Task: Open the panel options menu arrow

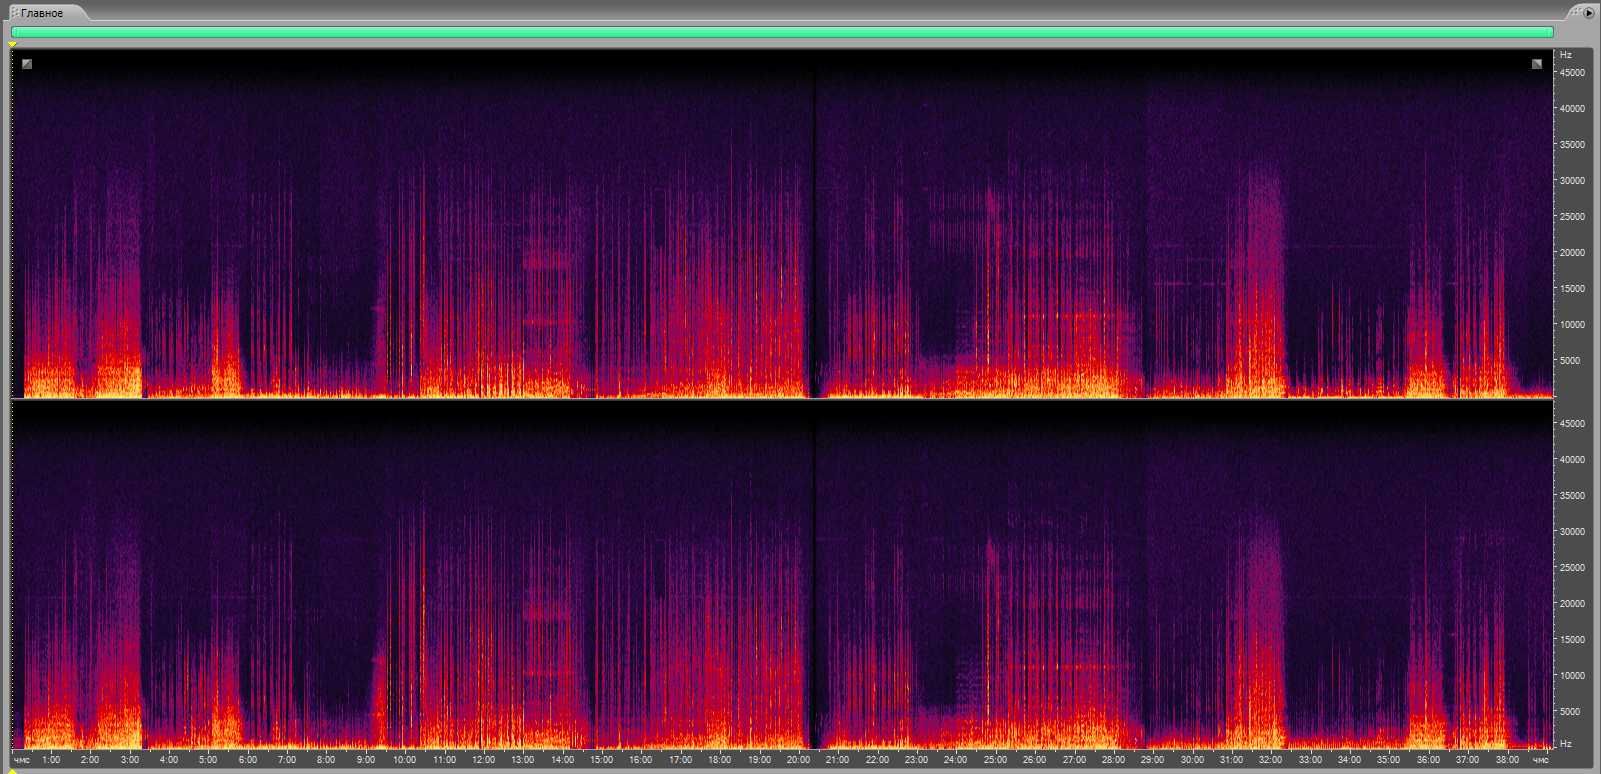Action: tap(1589, 13)
